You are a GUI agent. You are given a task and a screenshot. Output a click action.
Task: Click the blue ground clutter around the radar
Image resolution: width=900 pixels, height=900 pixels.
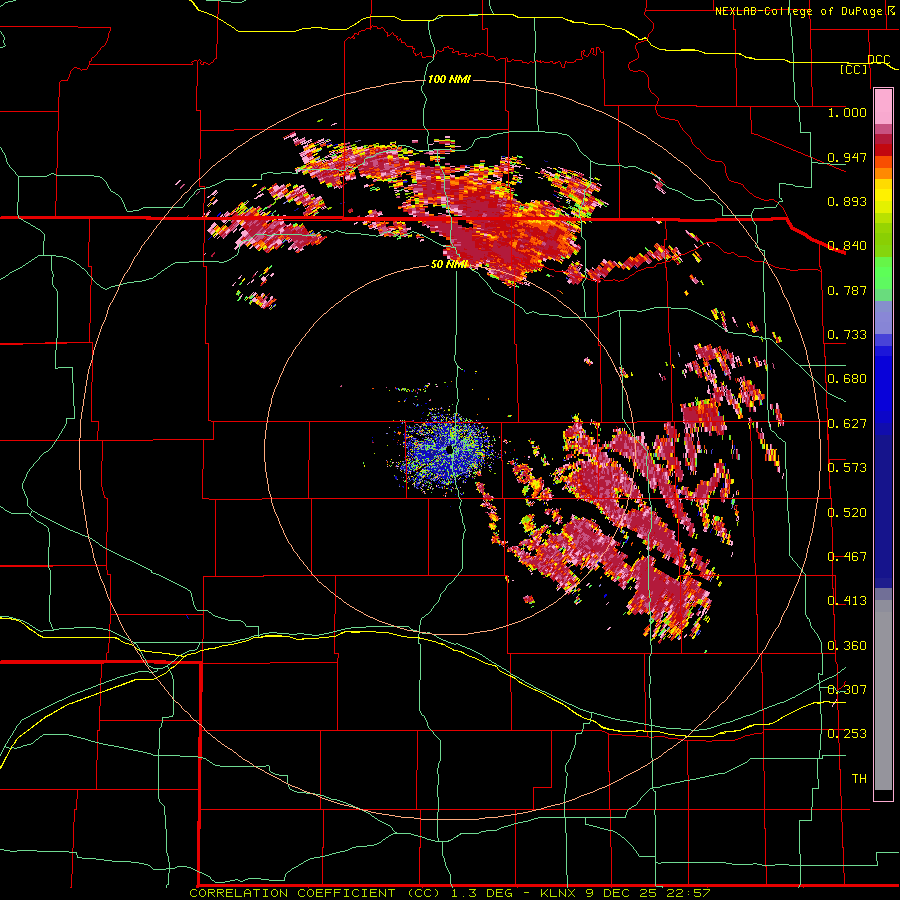445,451
